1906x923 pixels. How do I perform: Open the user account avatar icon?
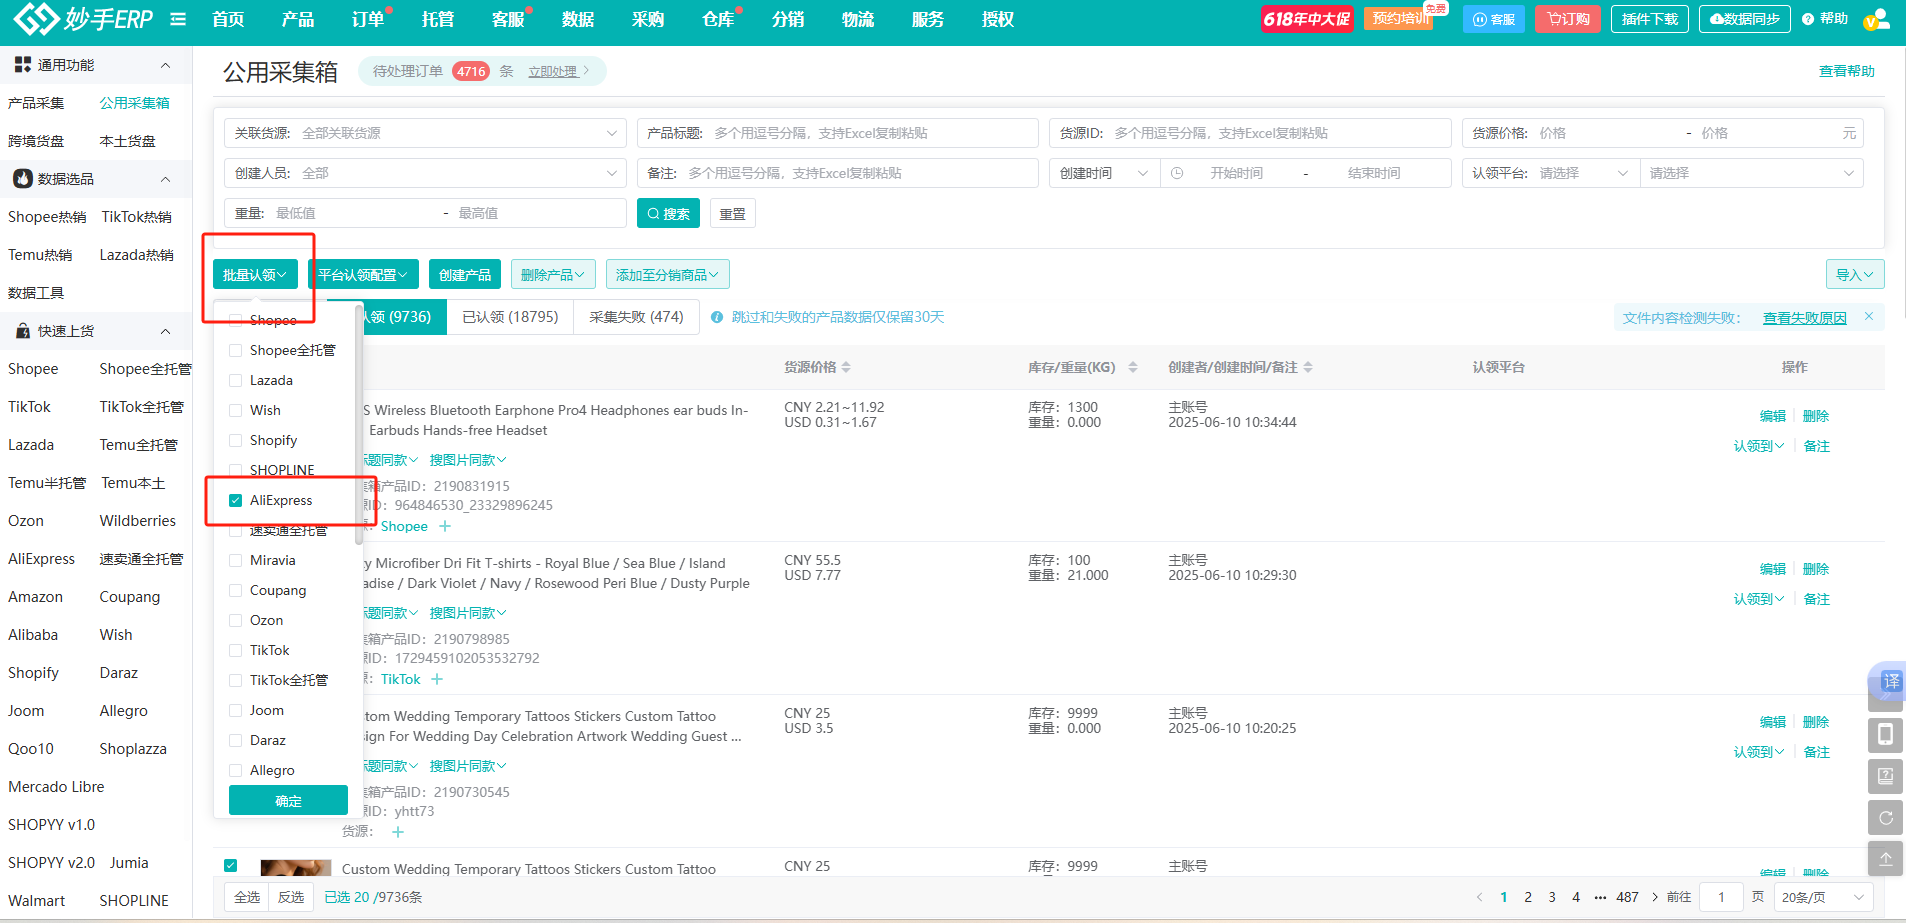tap(1876, 19)
